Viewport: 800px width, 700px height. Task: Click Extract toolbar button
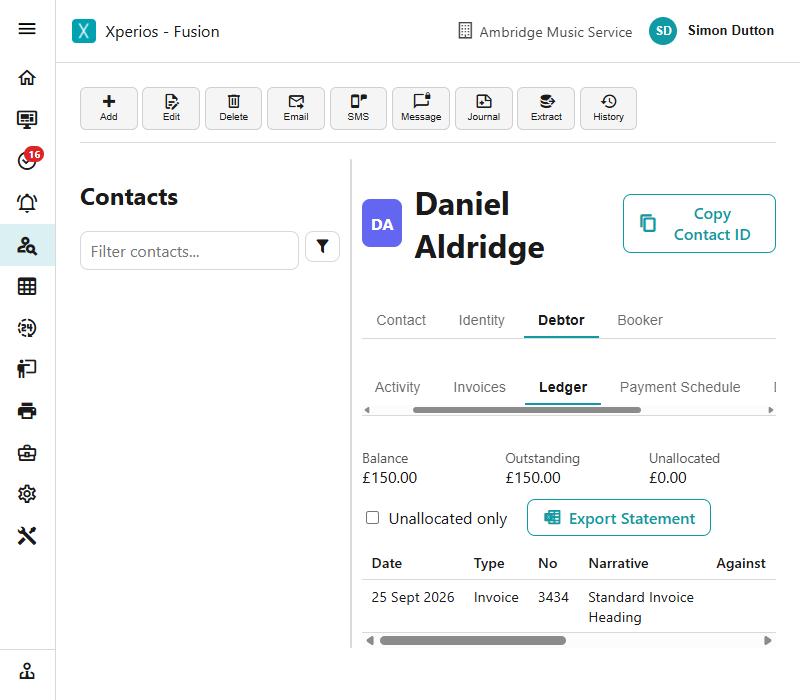(x=546, y=108)
